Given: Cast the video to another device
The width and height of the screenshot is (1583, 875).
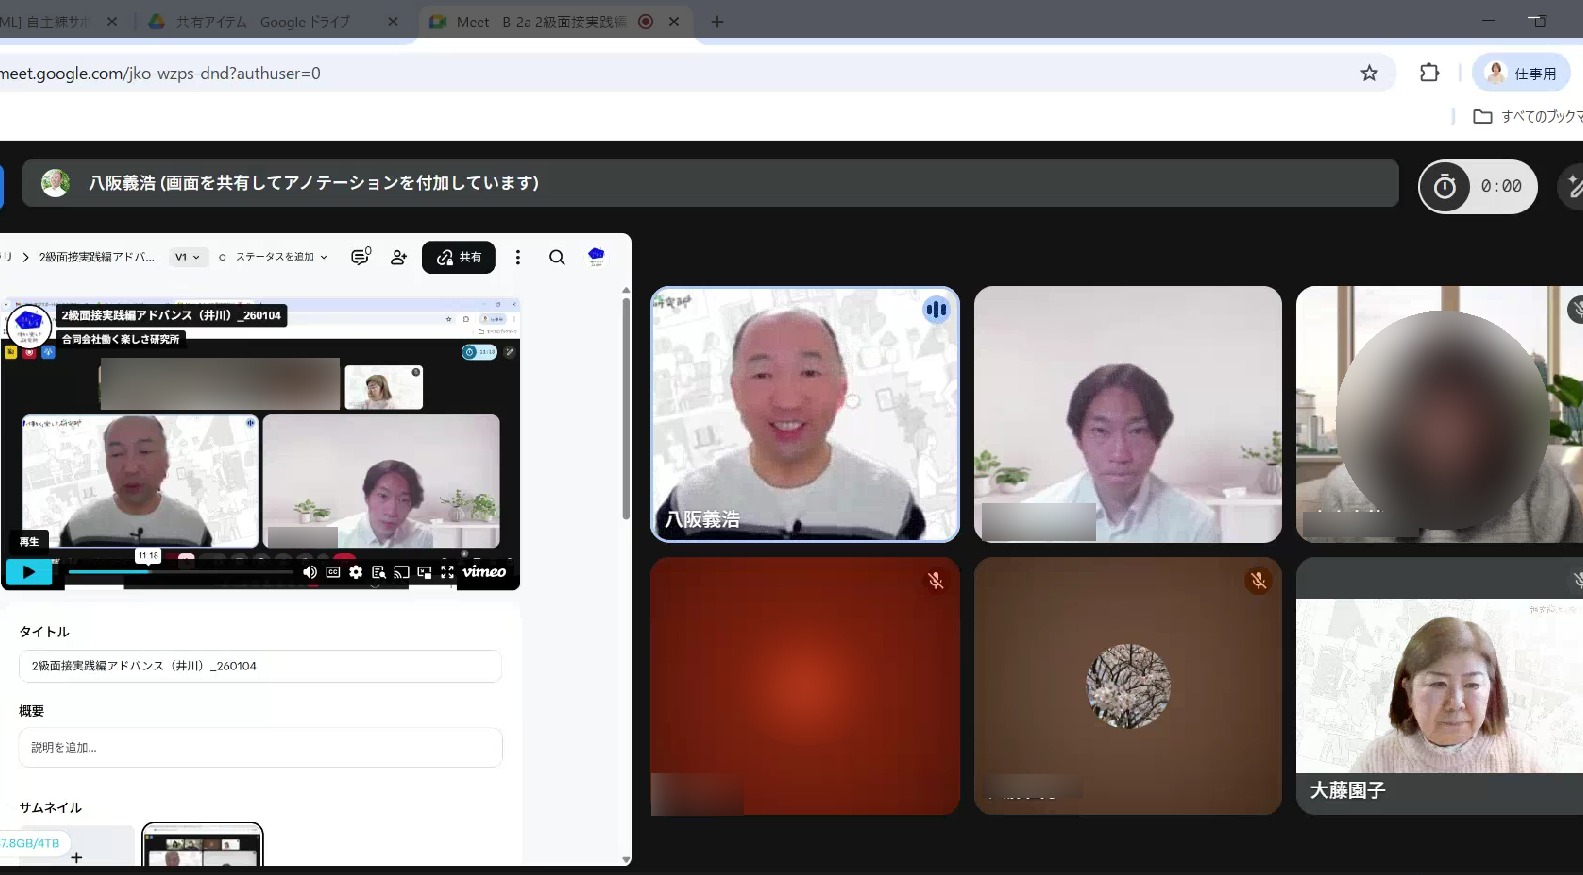Looking at the screenshot, I should 401,572.
